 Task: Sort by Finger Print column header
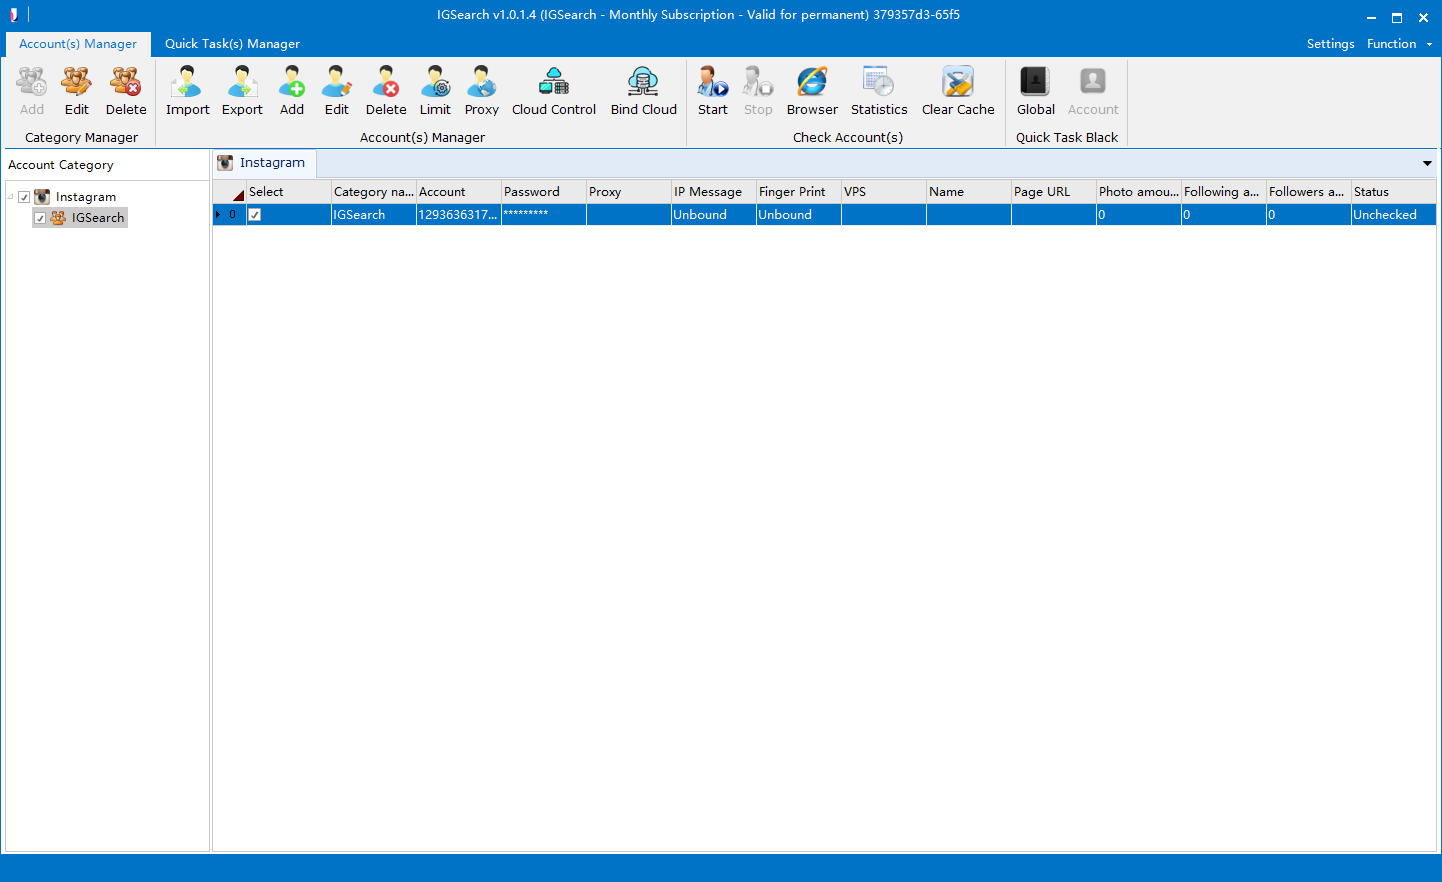pos(798,192)
